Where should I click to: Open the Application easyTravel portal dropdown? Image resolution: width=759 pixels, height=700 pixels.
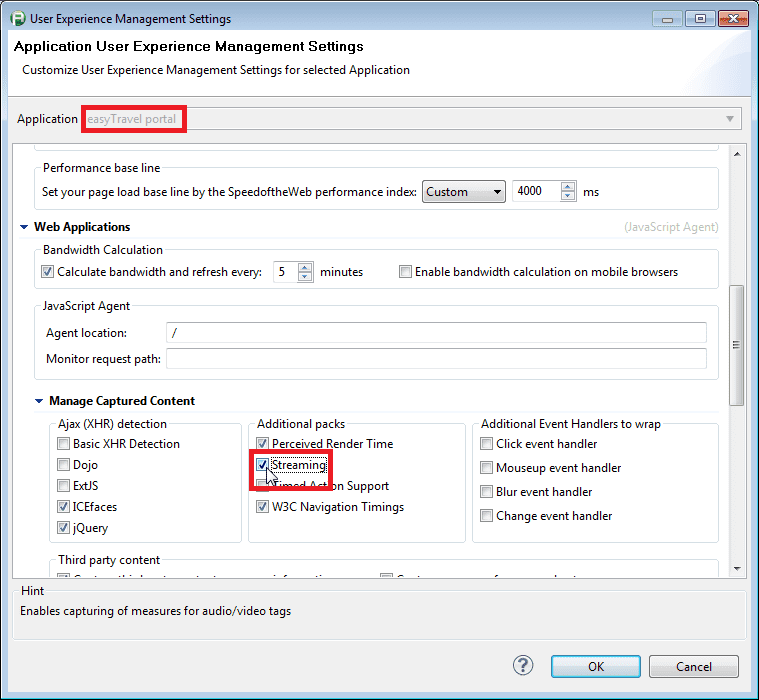click(x=412, y=119)
